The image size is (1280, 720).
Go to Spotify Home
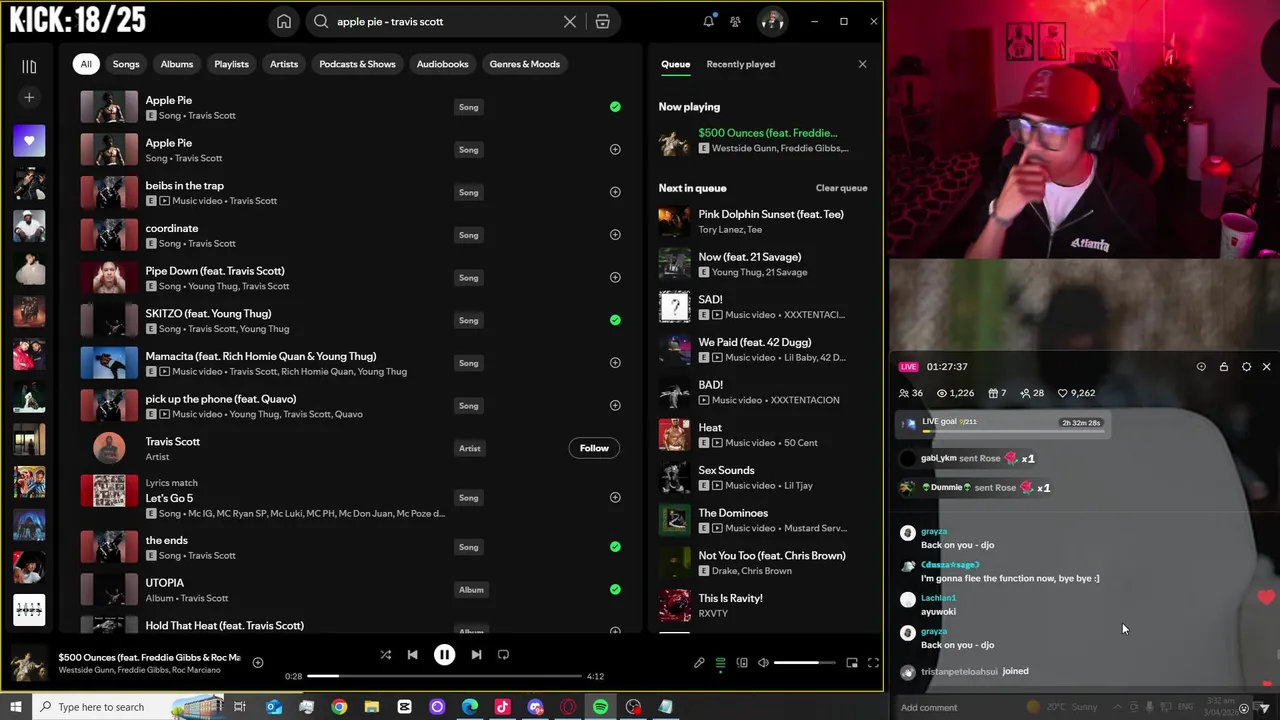tap(284, 21)
